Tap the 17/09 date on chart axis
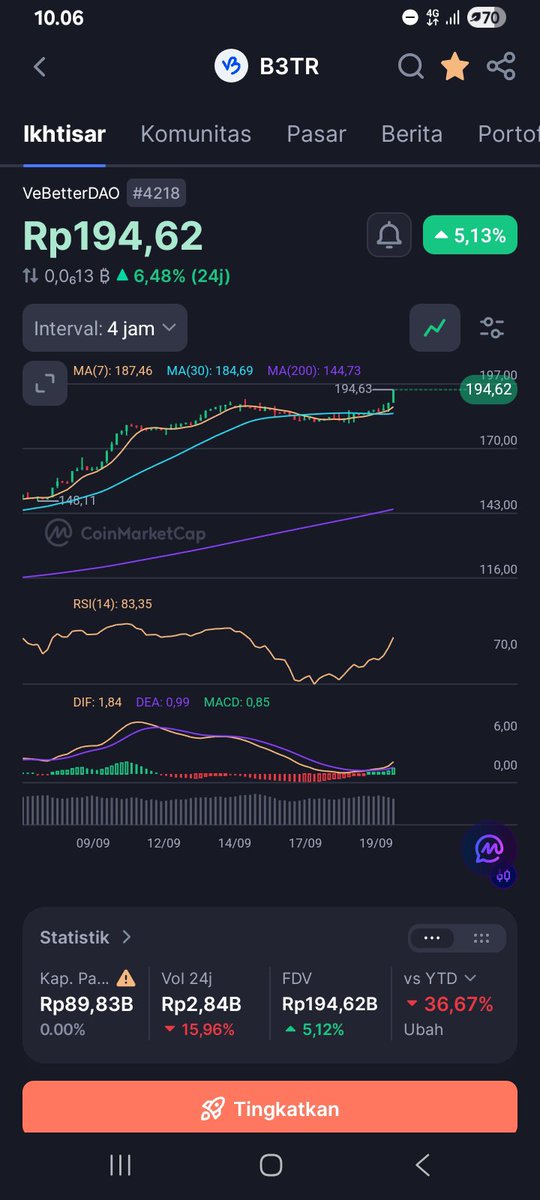The width and height of the screenshot is (540, 1200). (305, 843)
